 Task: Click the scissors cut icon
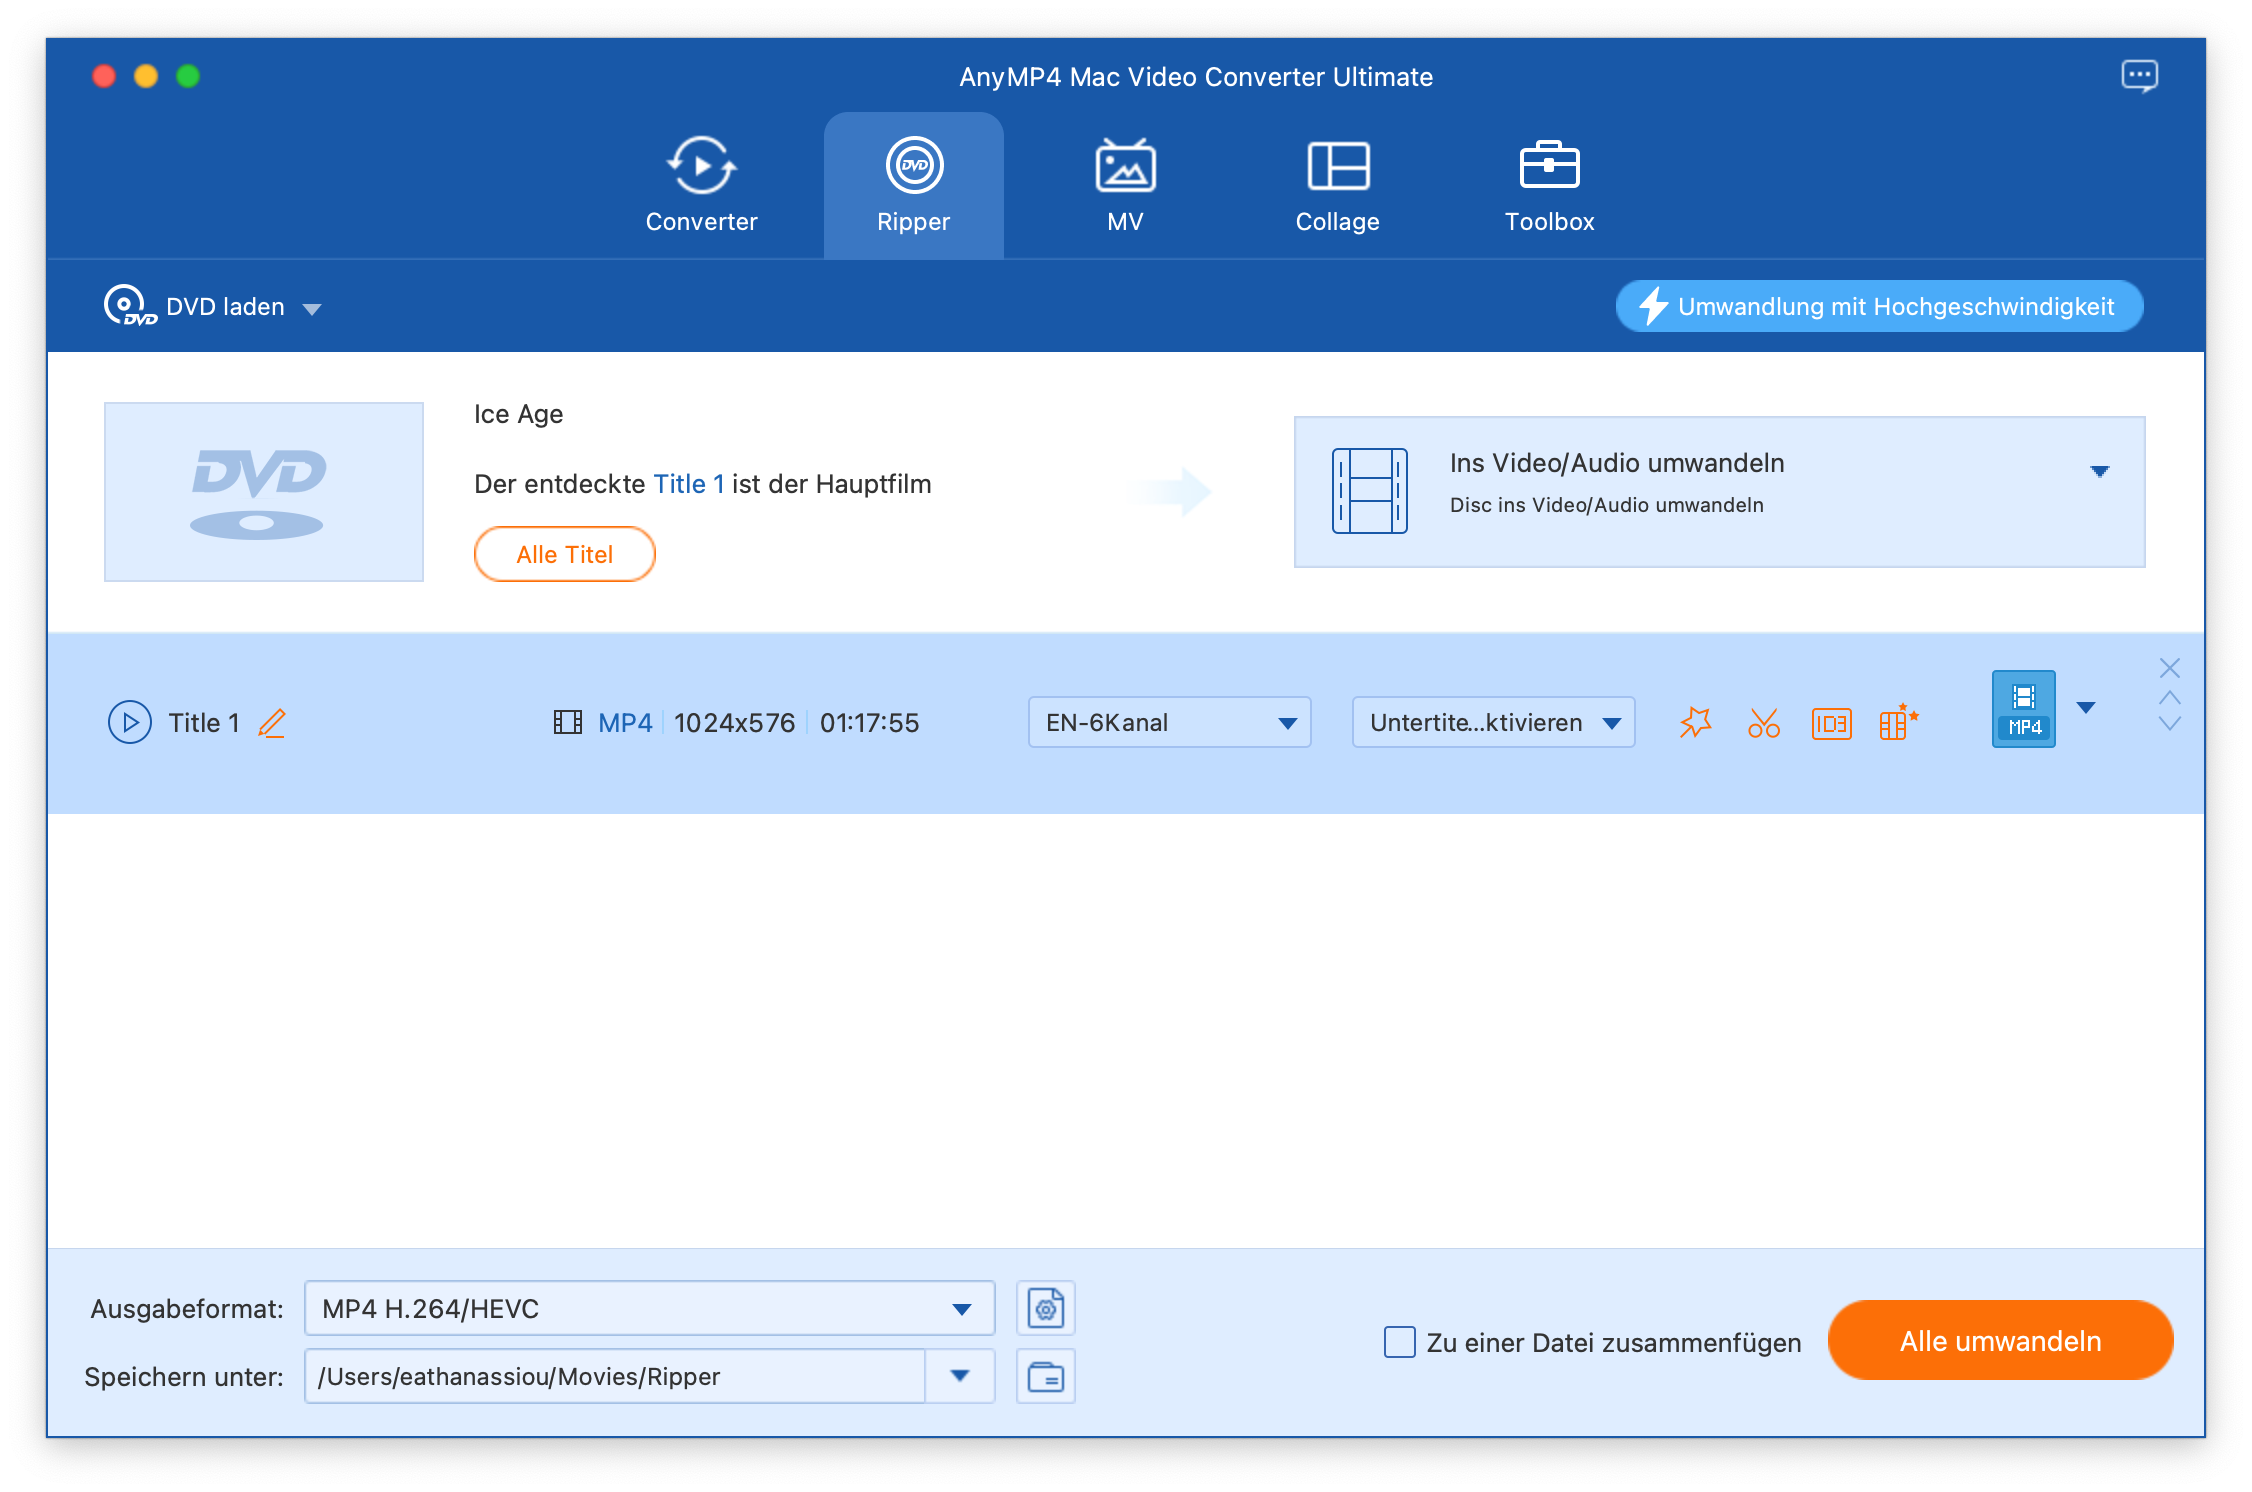point(1764,722)
